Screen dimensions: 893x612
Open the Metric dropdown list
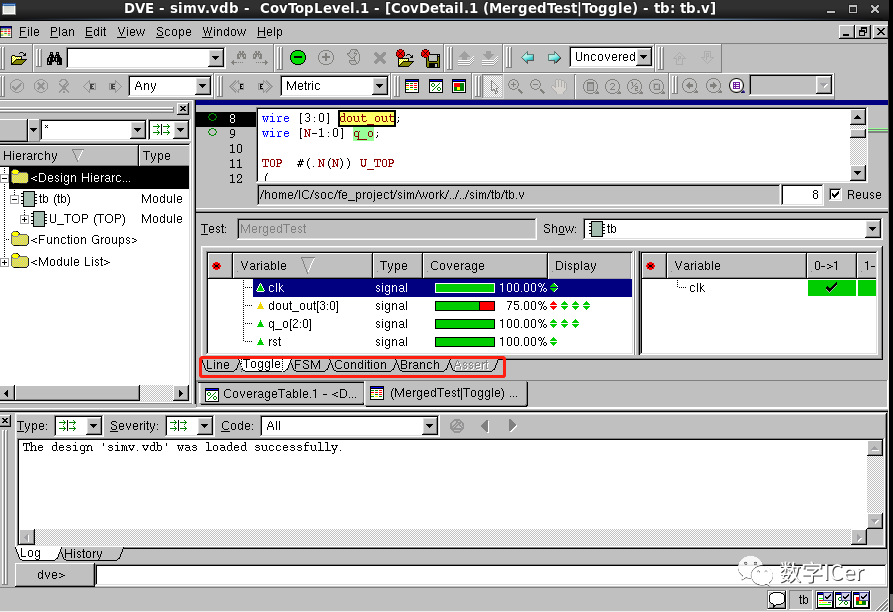335,86
